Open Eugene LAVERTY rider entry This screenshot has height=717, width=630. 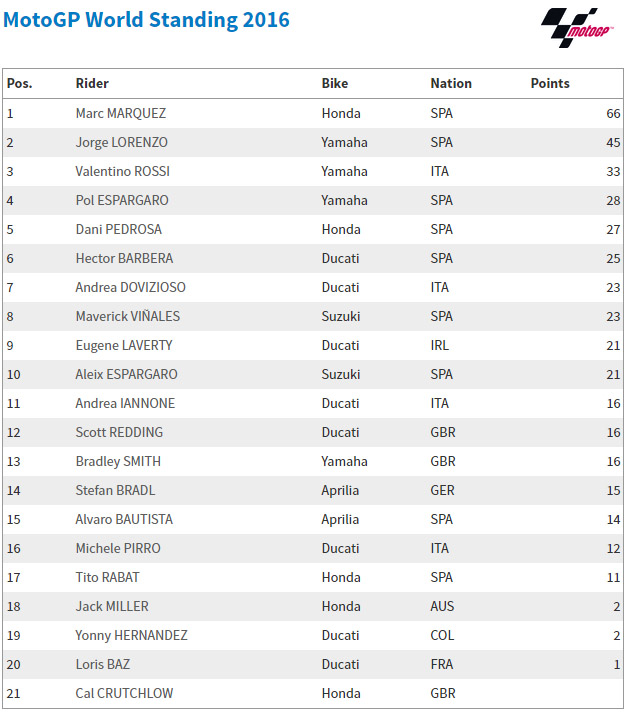click(124, 346)
